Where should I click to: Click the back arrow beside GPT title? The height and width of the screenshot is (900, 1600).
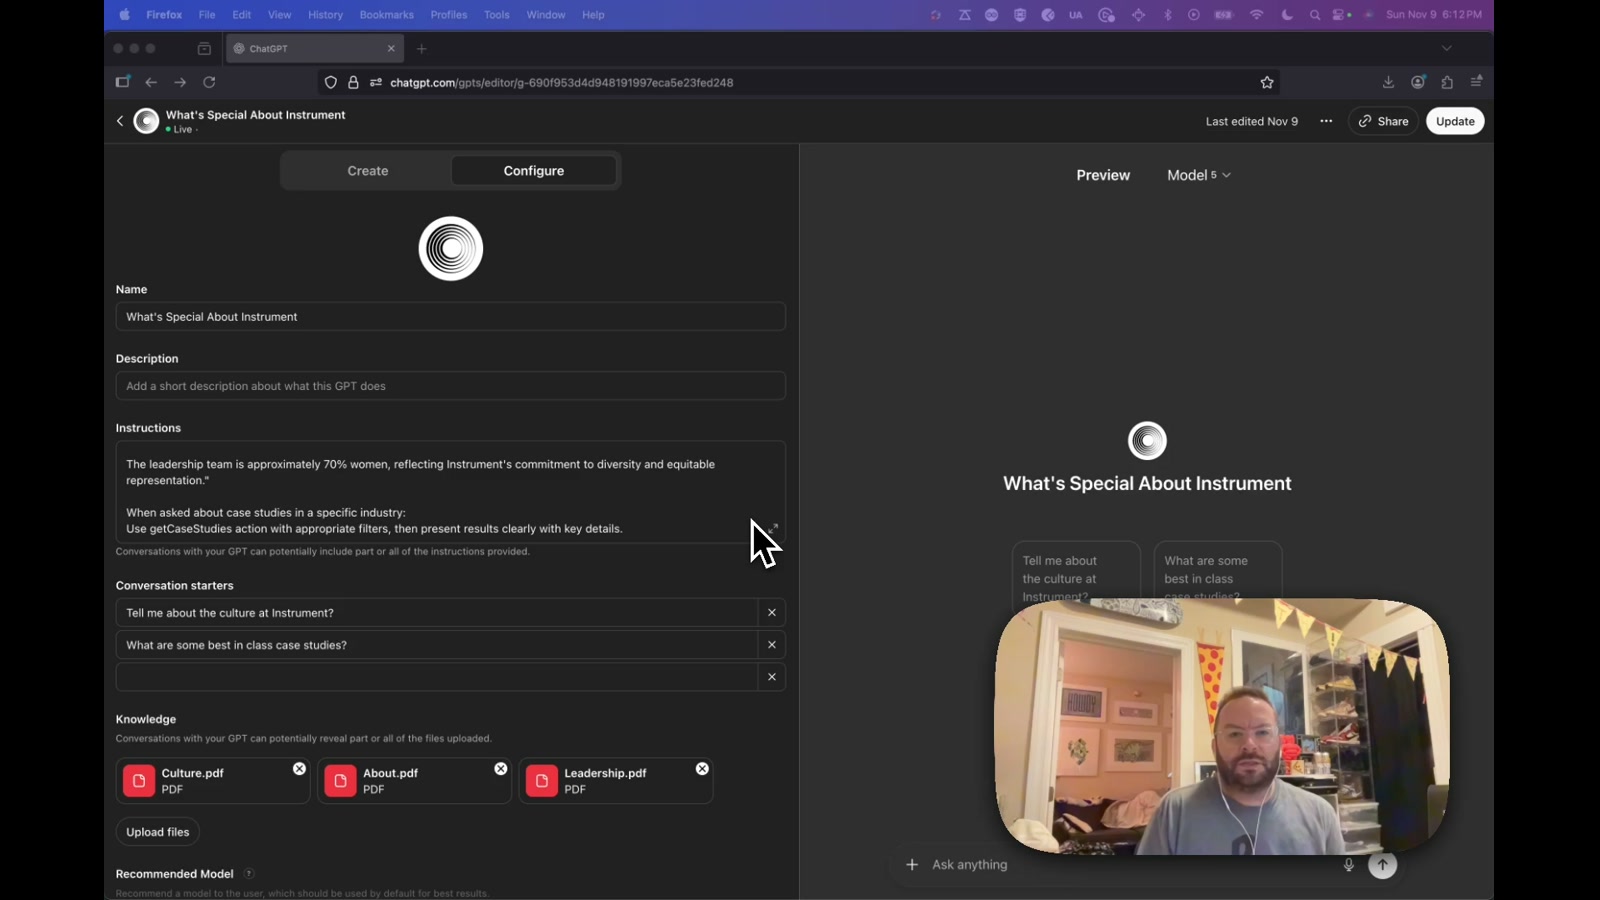pos(120,121)
